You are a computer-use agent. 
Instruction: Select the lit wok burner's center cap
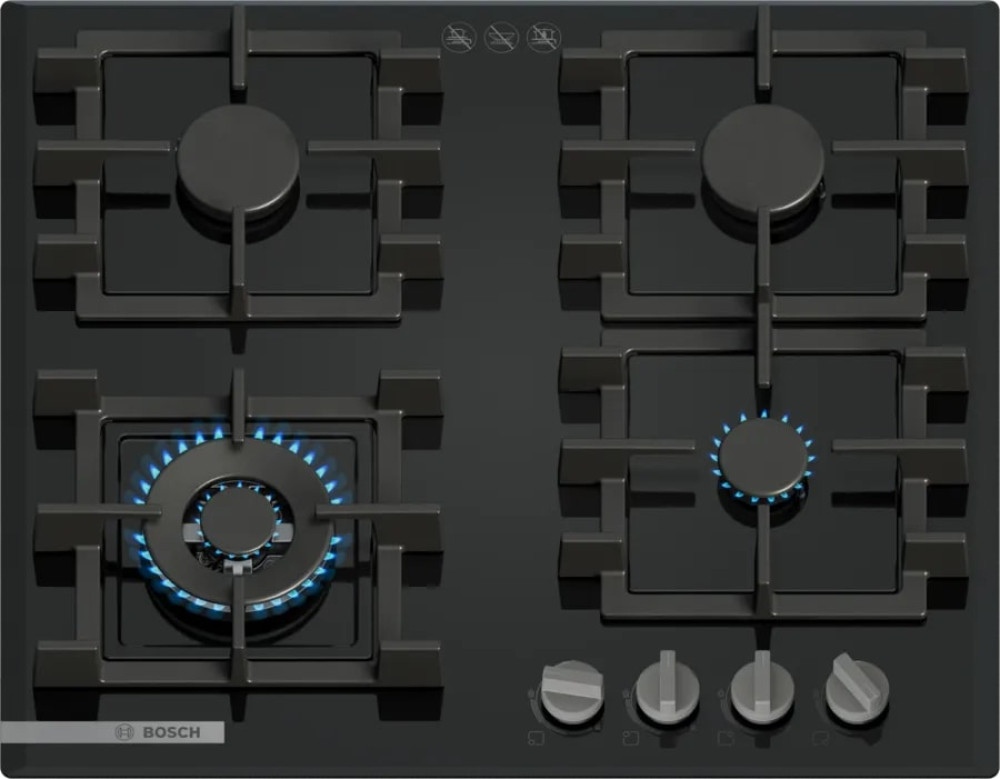(236, 520)
